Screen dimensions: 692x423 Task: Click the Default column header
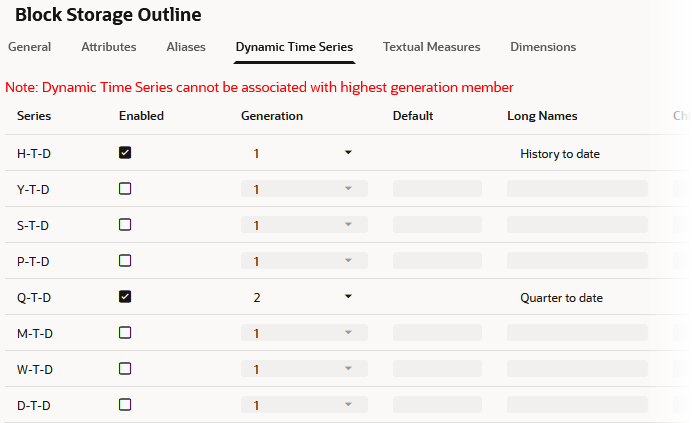[413, 116]
